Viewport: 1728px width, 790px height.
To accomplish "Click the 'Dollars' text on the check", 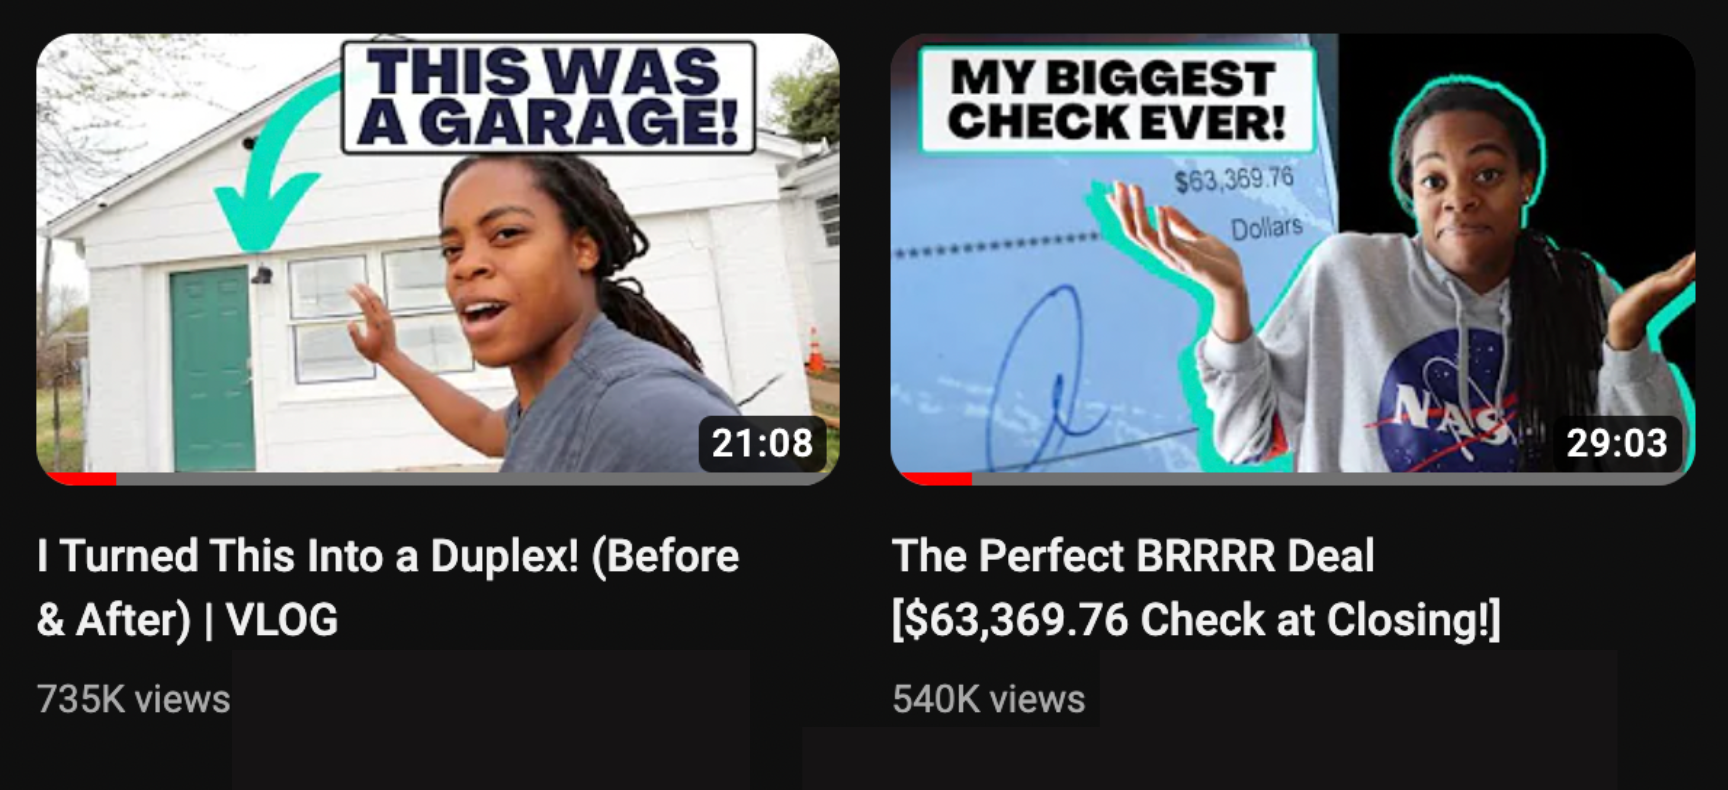I will click(x=1266, y=228).
